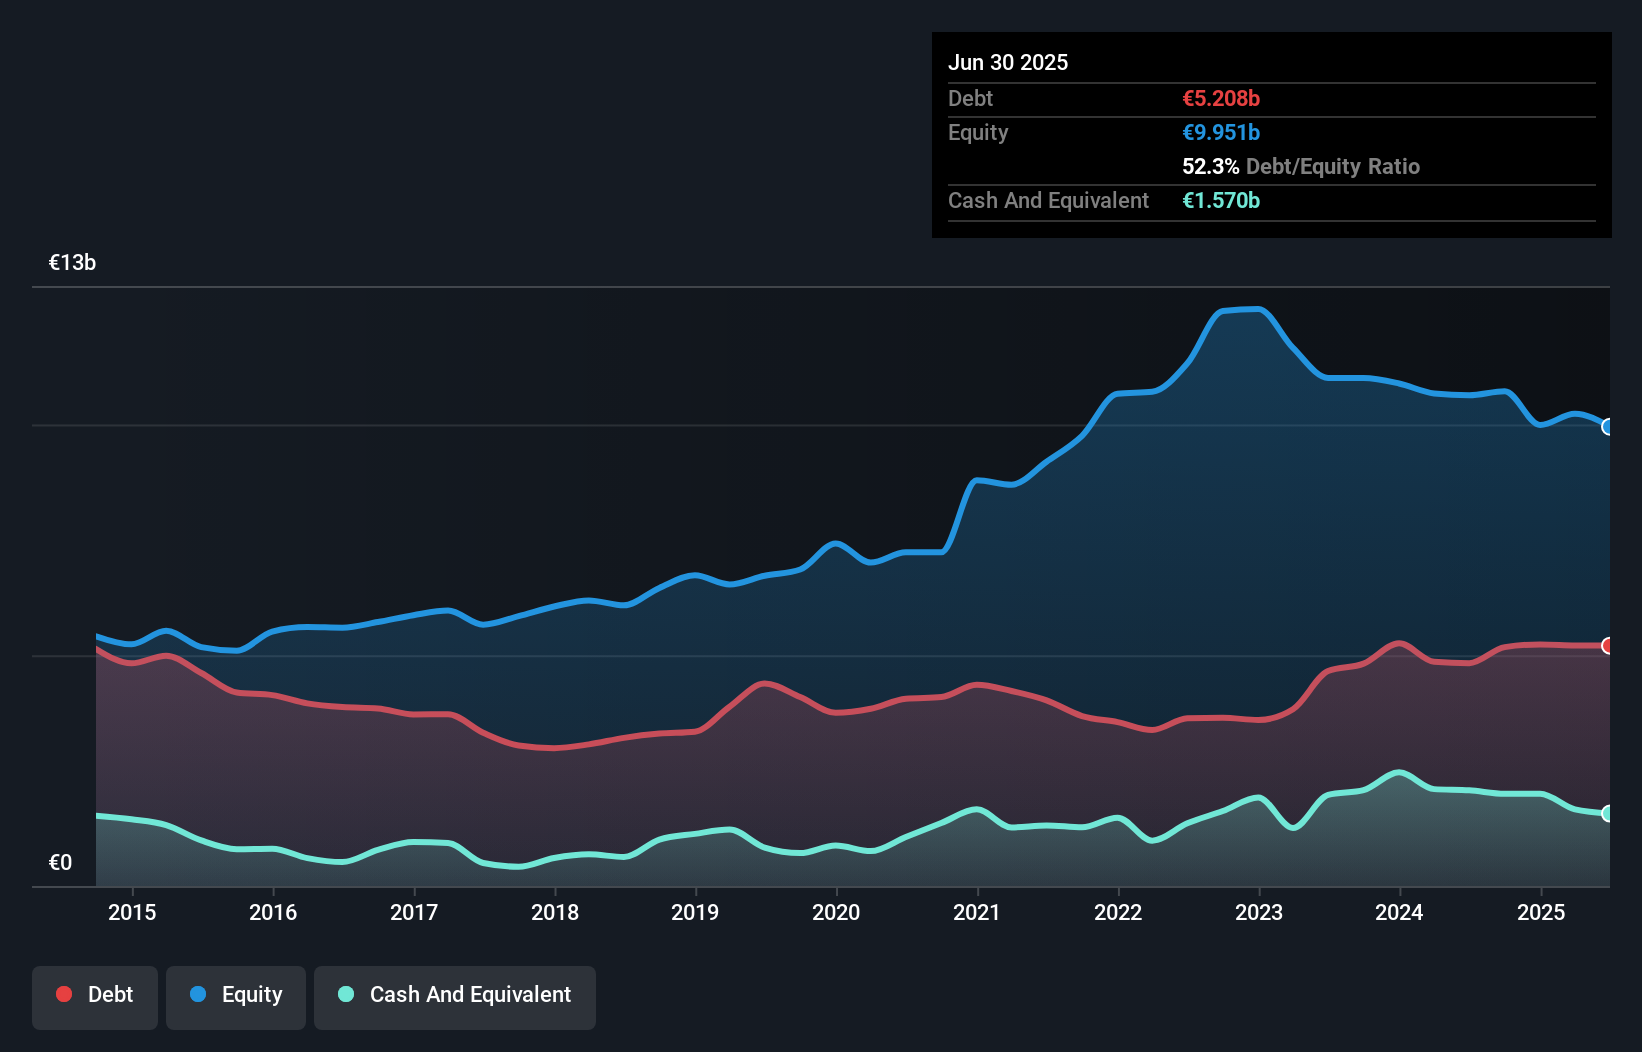Click the Jun 30 2025 tooltip date

click(1008, 63)
